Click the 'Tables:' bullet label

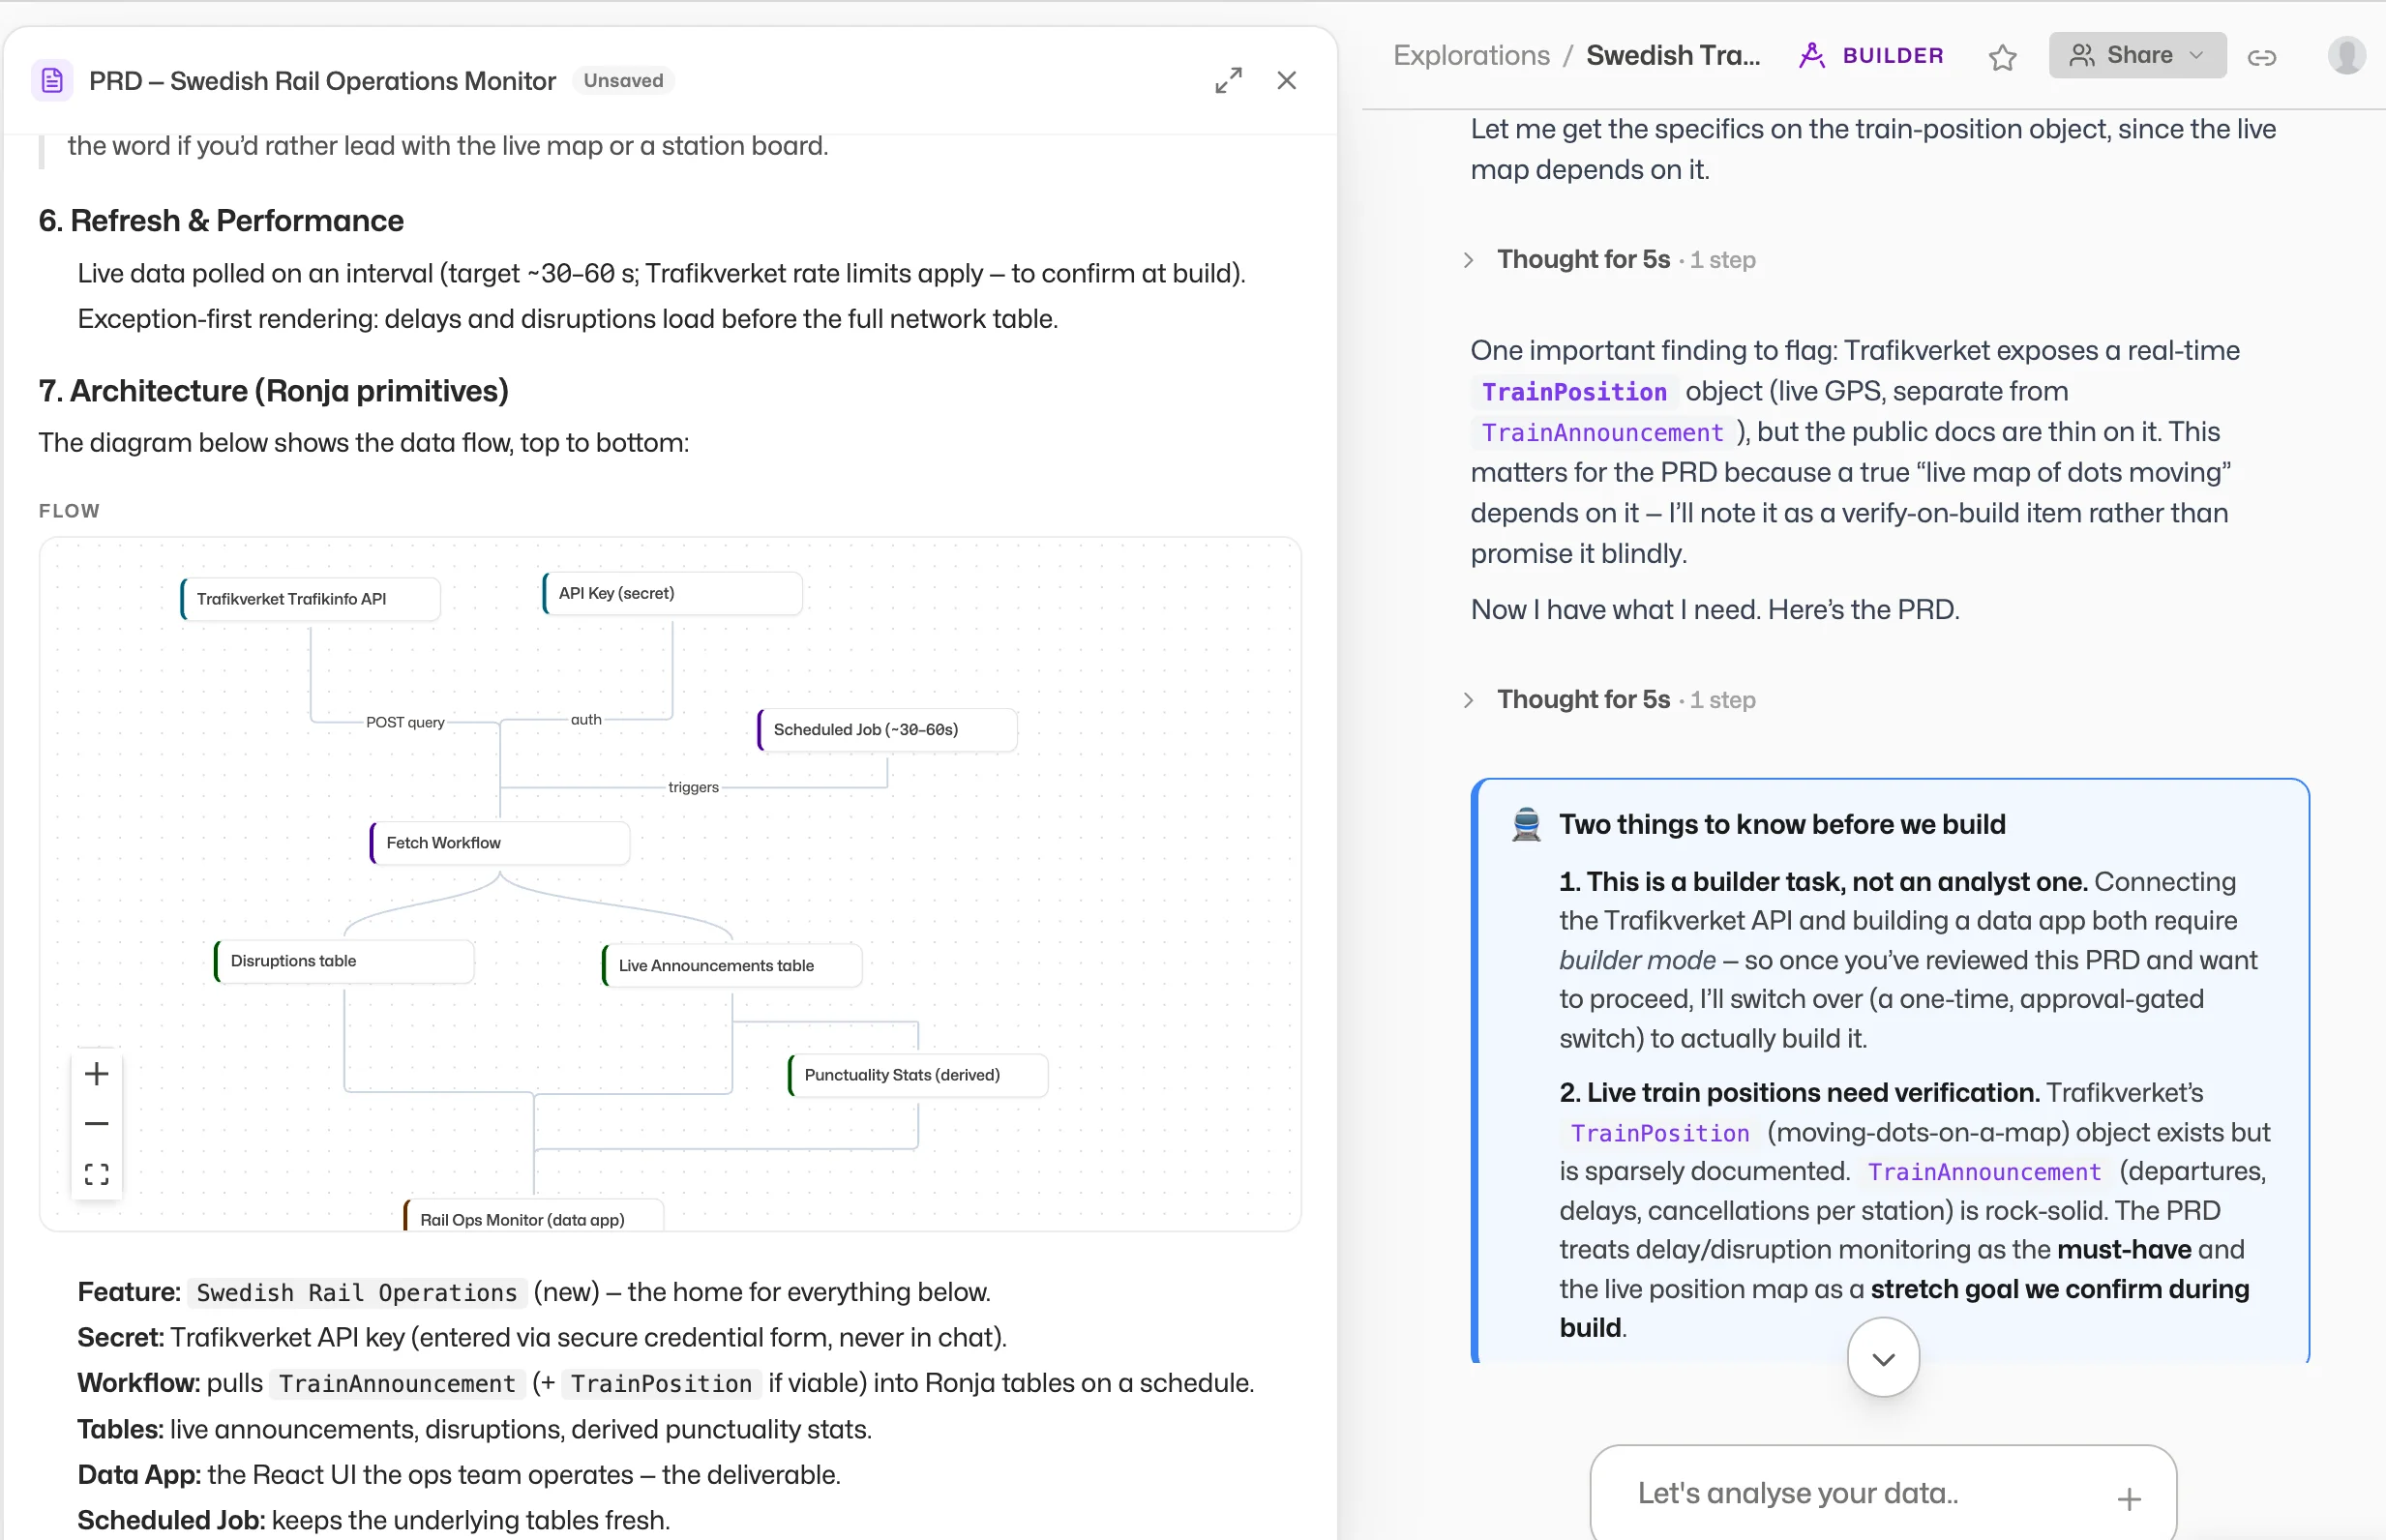[x=121, y=1430]
